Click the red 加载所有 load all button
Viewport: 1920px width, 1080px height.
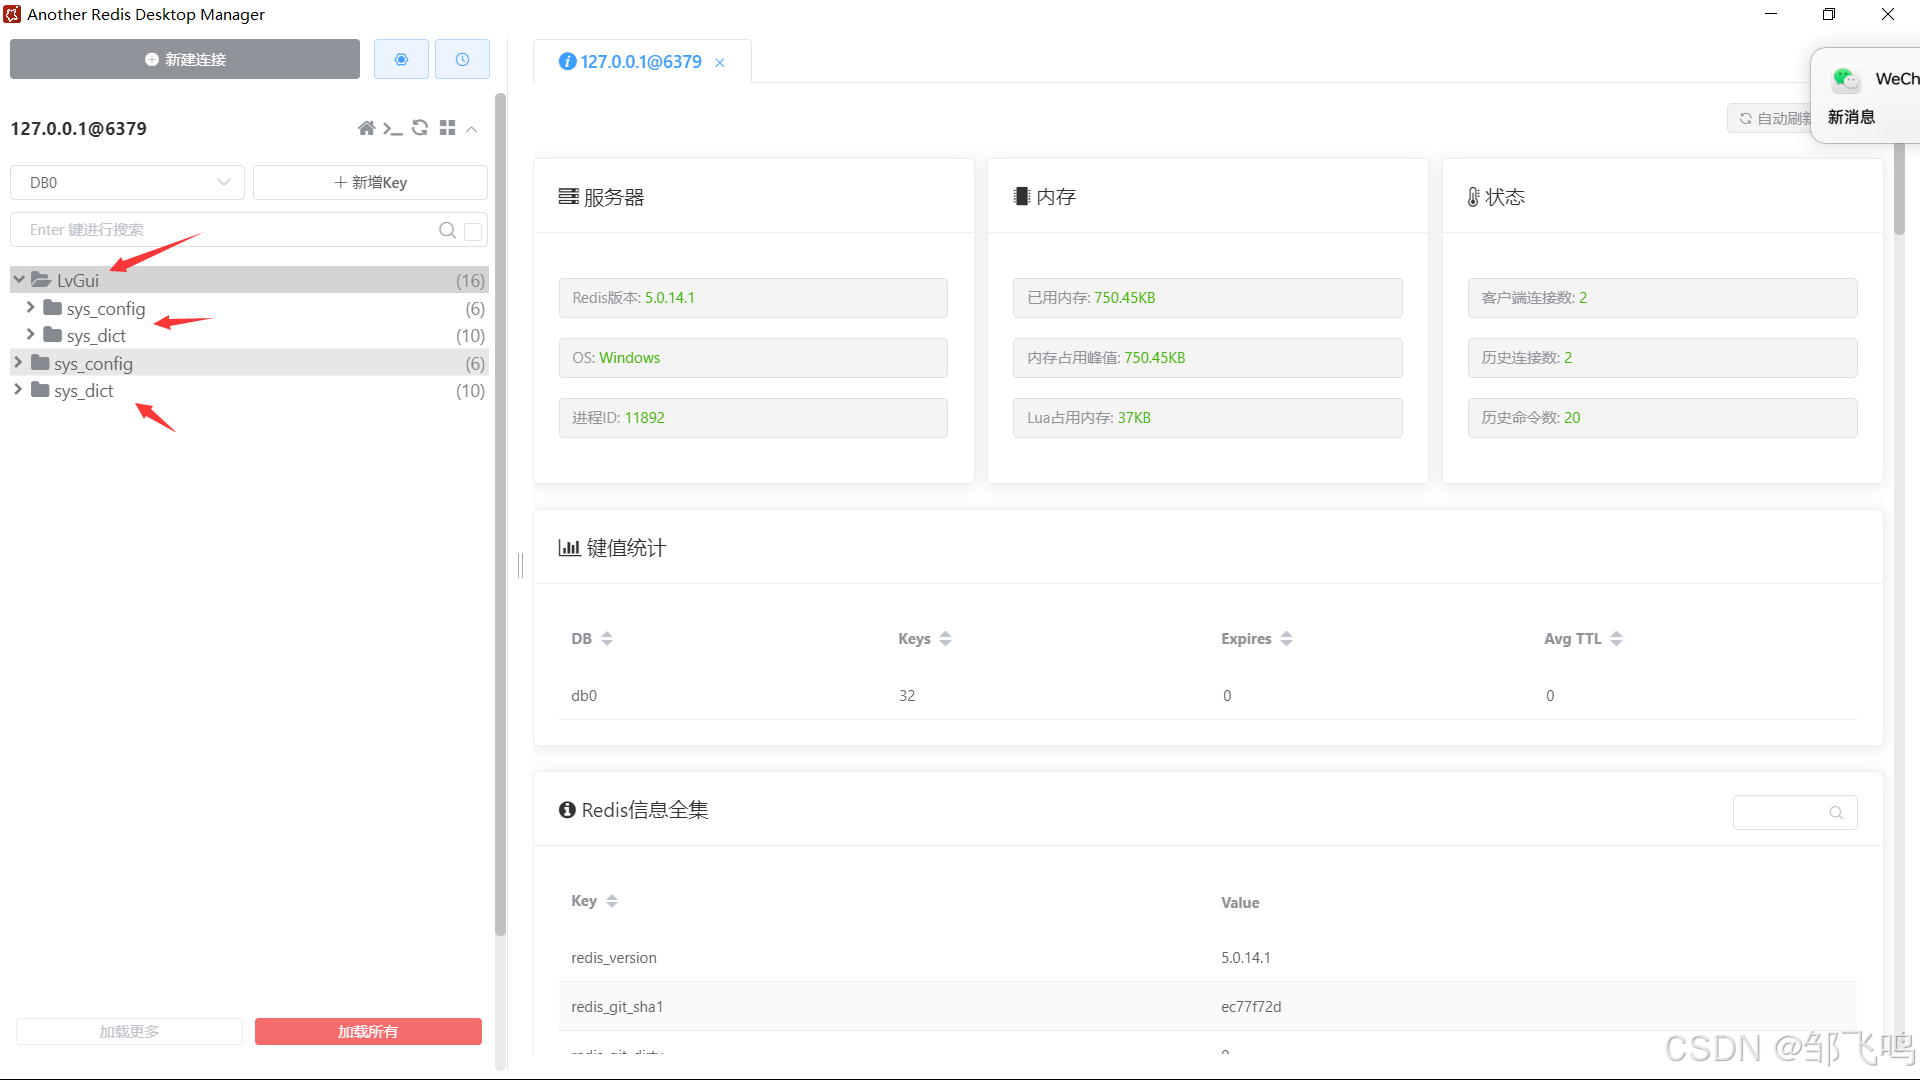[368, 1031]
